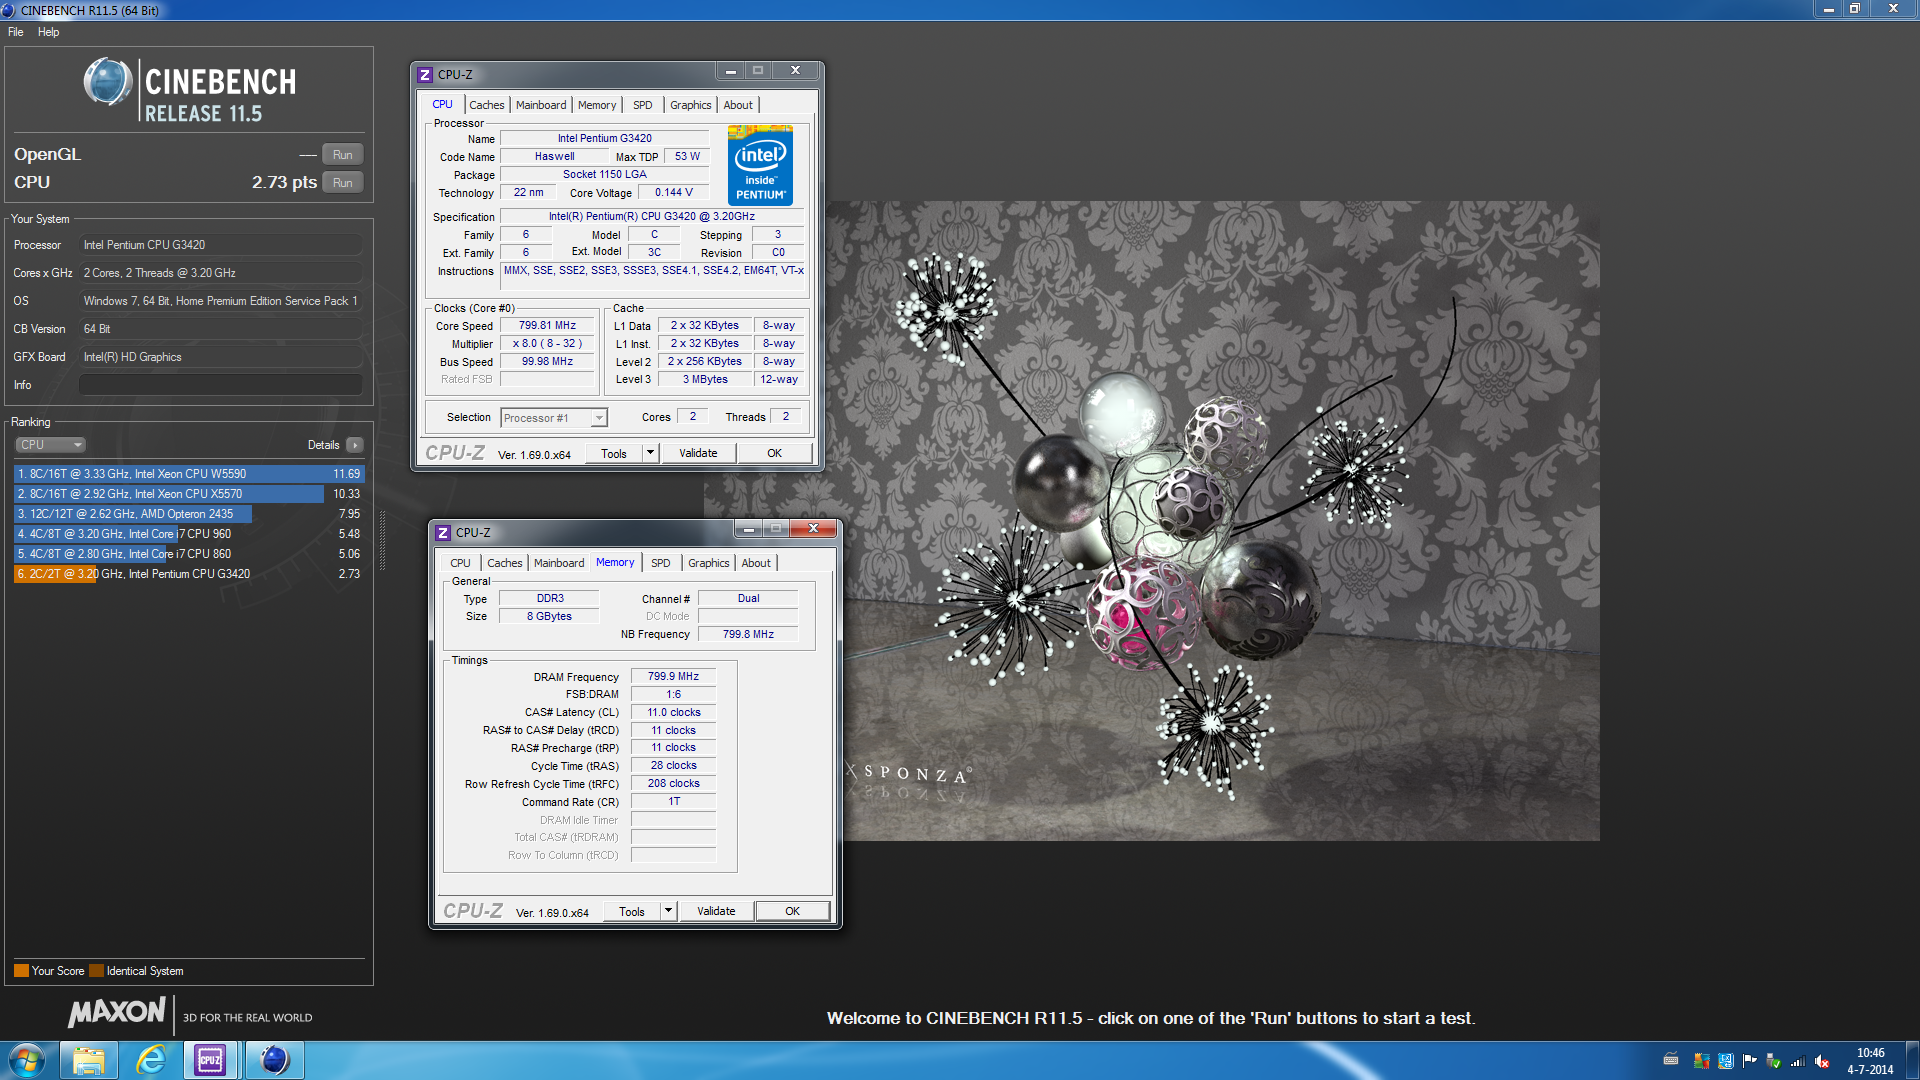Click OK in the CPU-tab CPU-Z window
The width and height of the screenshot is (1920, 1080).
[x=775, y=453]
